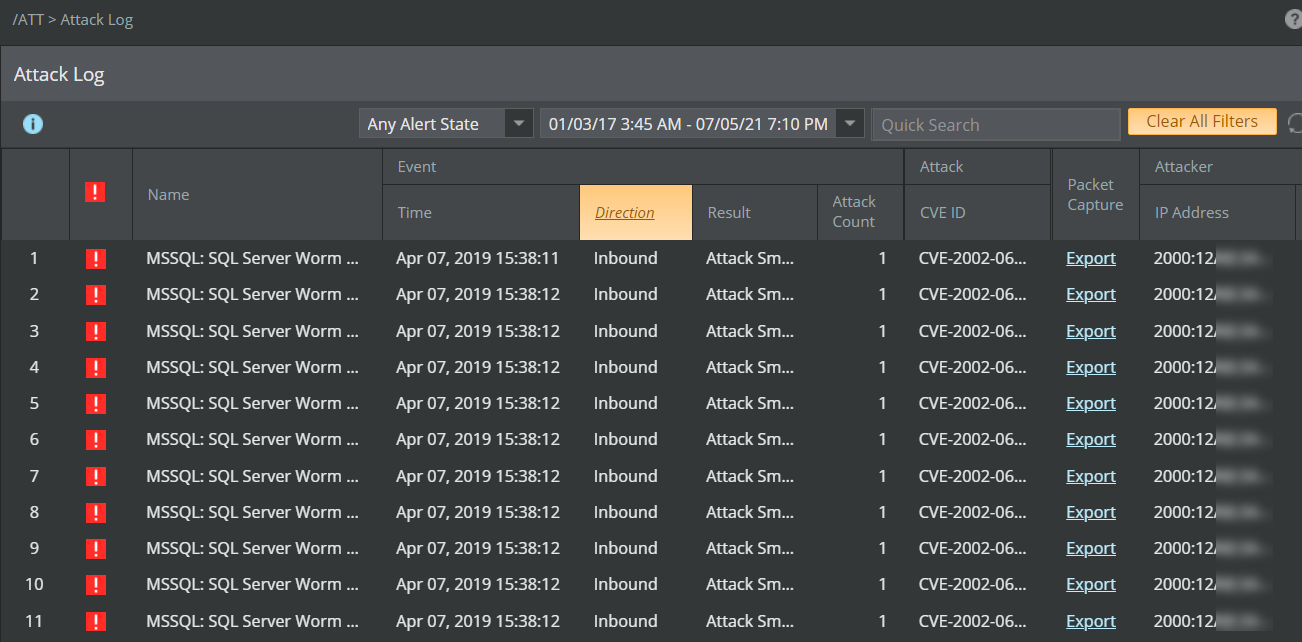The width and height of the screenshot is (1302, 642).
Task: Open the help question mark icon
Action: click(1293, 20)
